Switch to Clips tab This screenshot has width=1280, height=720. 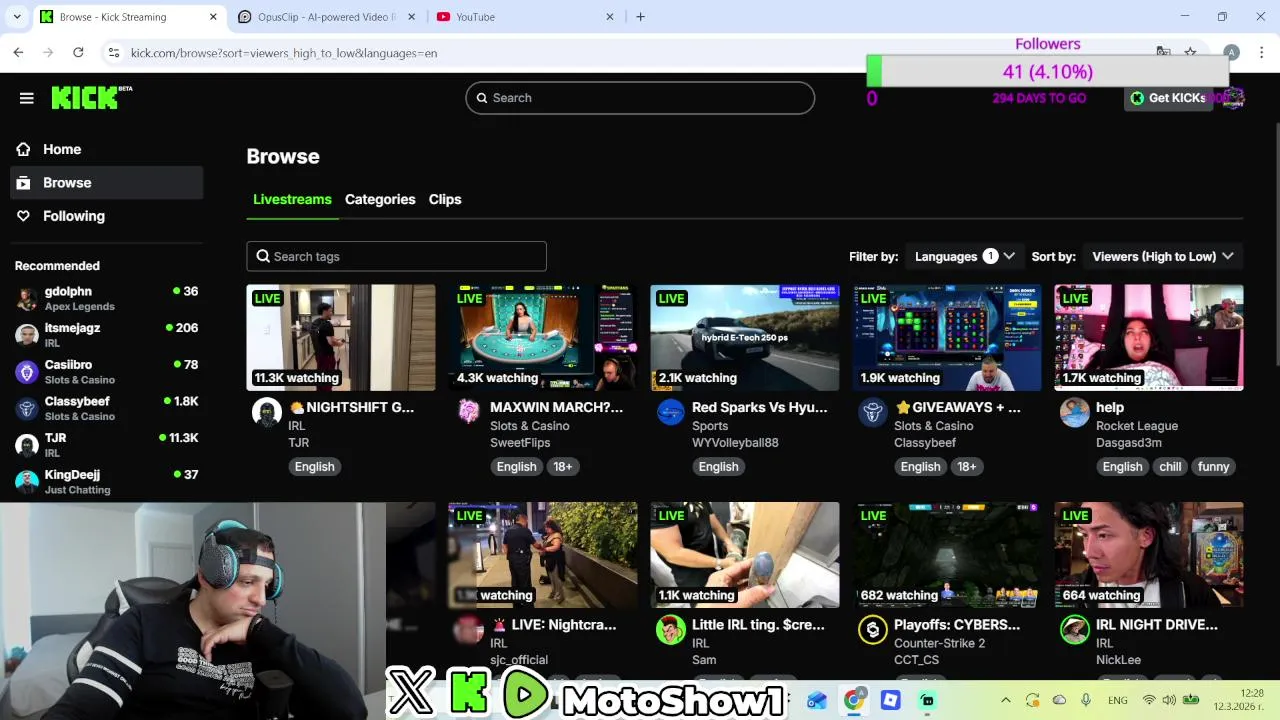pyautogui.click(x=445, y=199)
